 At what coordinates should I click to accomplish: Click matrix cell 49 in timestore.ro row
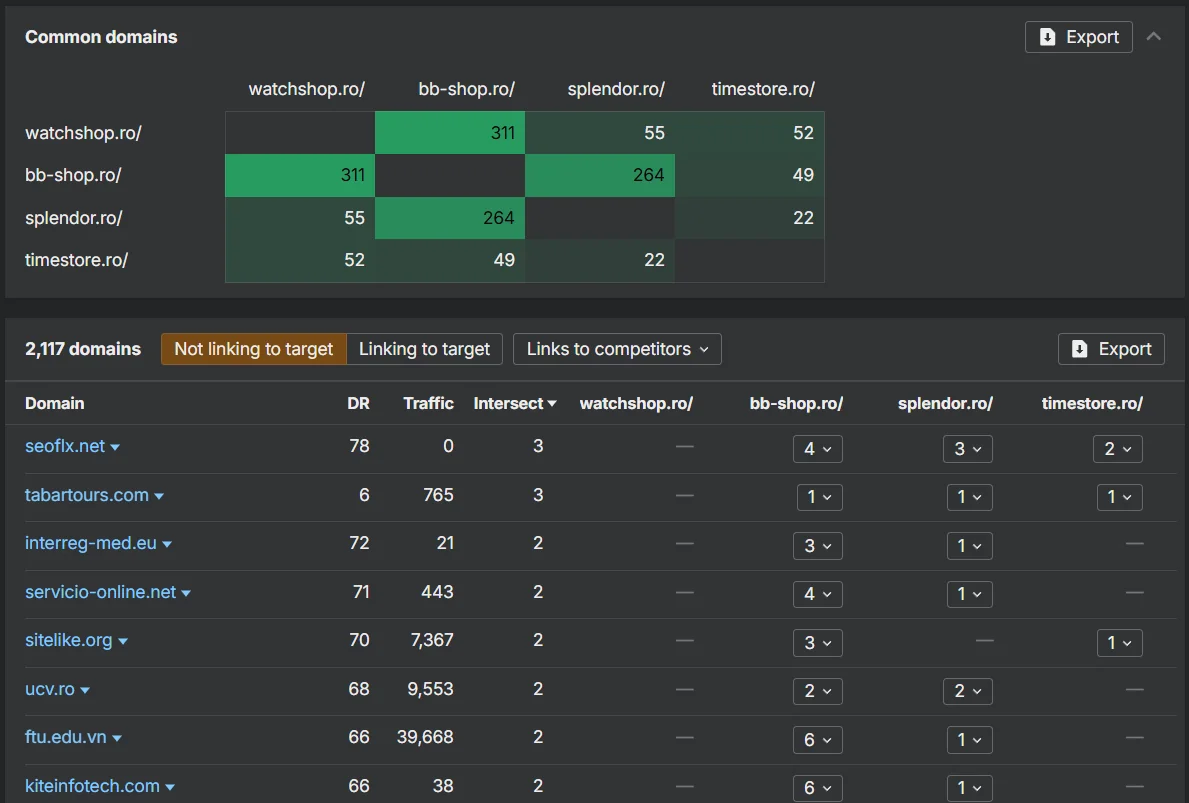pos(450,260)
